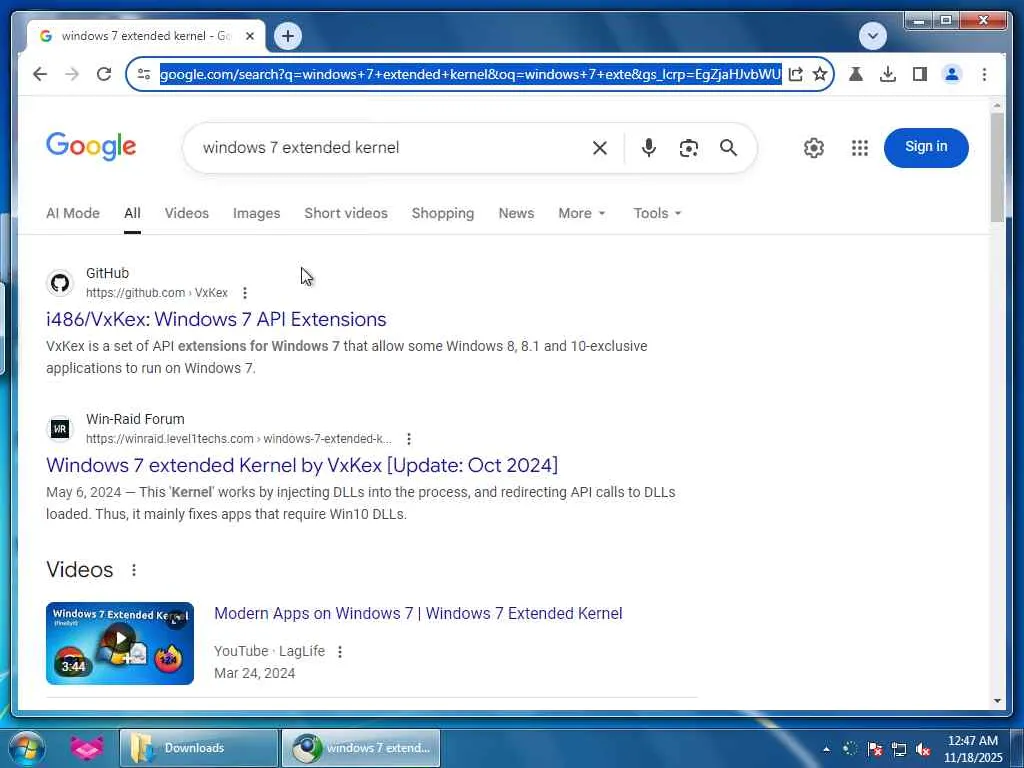Open the Short videos tab
The height and width of the screenshot is (768, 1024).
point(345,213)
